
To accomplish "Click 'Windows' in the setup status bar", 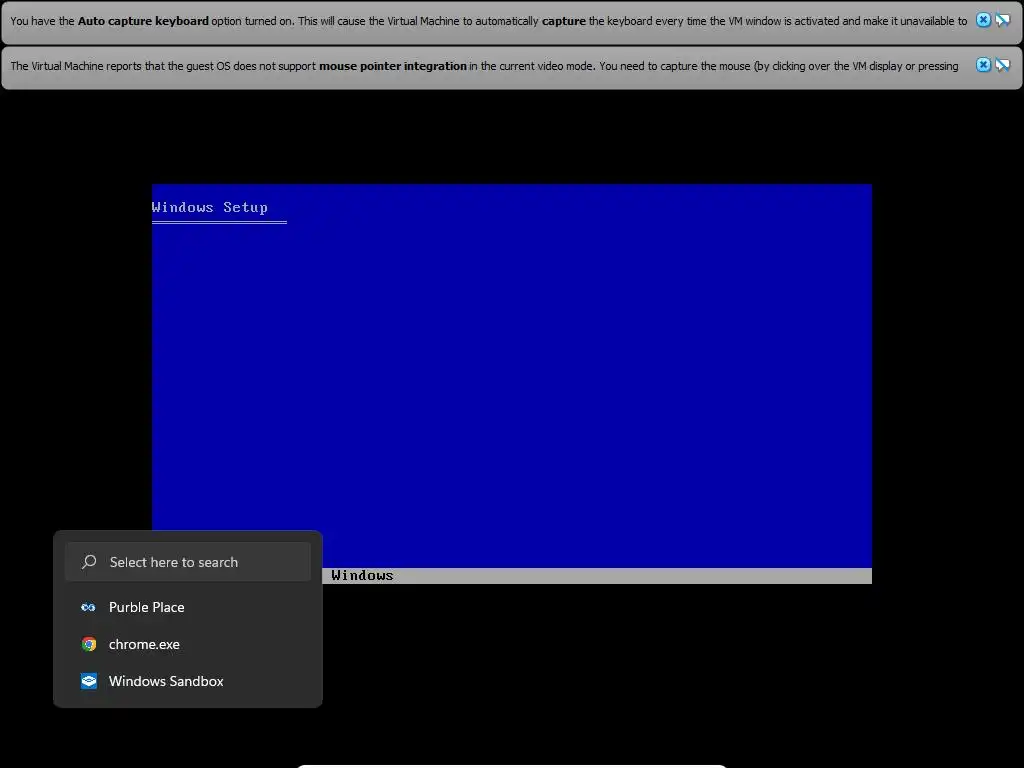I will tap(362, 575).
